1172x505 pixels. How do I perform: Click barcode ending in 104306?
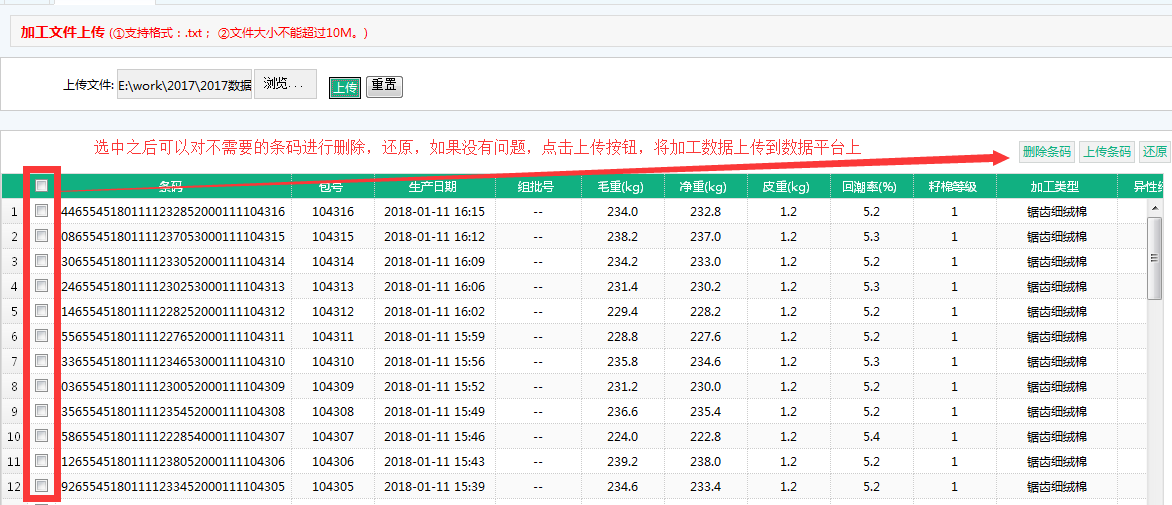173,462
